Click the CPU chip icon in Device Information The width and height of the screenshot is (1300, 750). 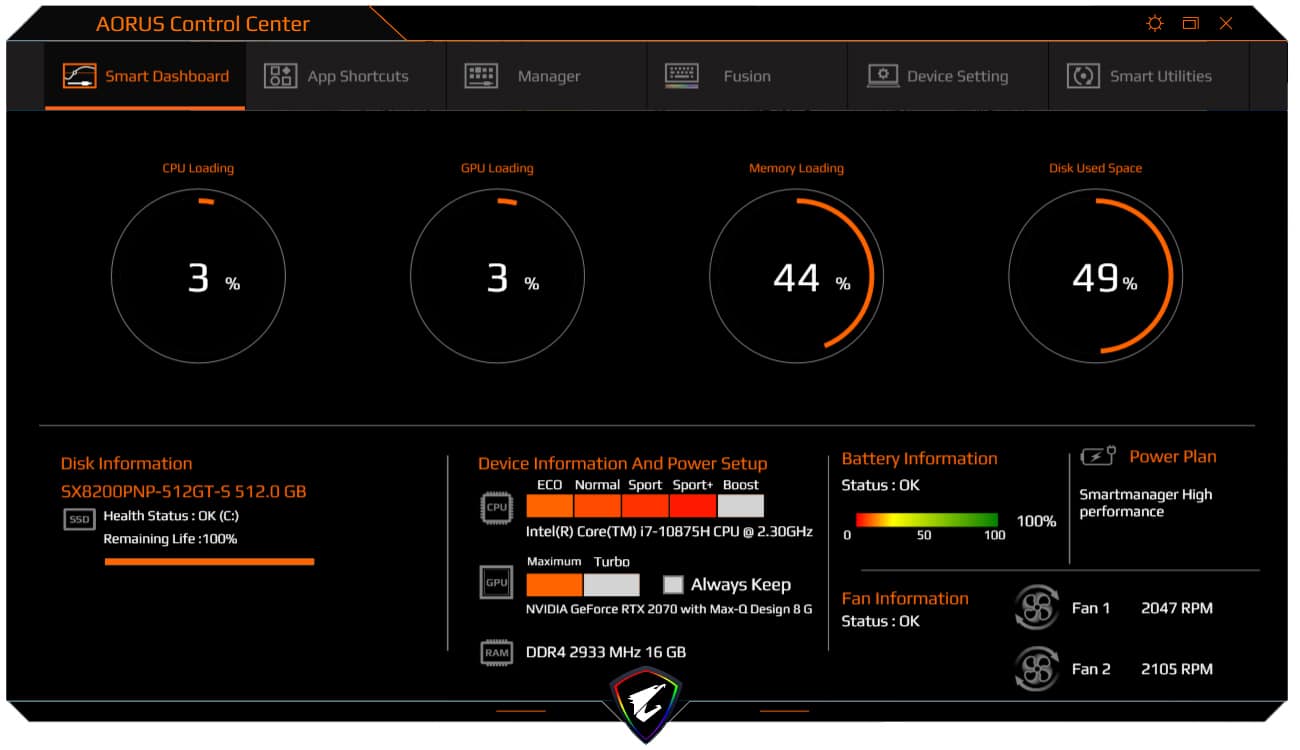point(497,507)
